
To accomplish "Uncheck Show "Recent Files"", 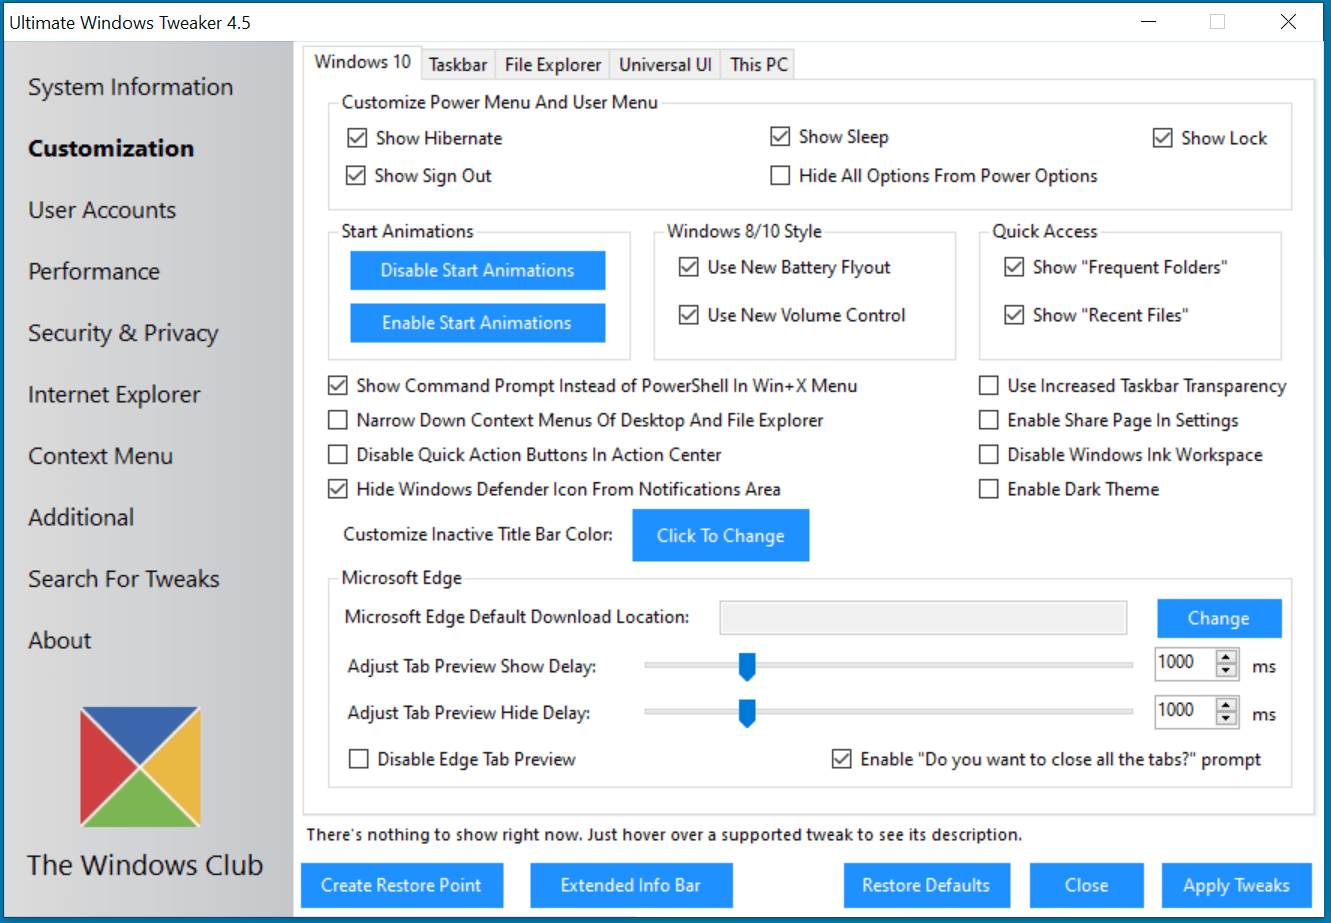I will (1014, 315).
